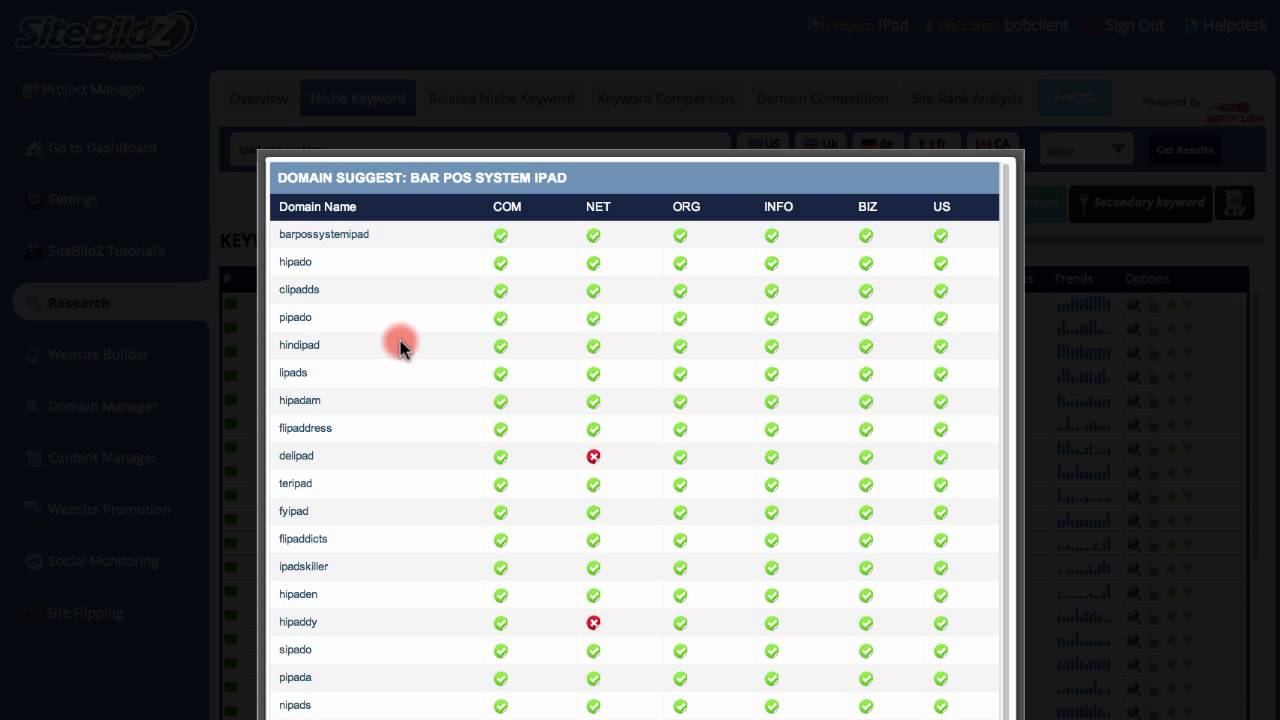The height and width of the screenshot is (720, 1280).
Task: Click the ORG checkmark for flipaddress
Action: tap(680, 430)
